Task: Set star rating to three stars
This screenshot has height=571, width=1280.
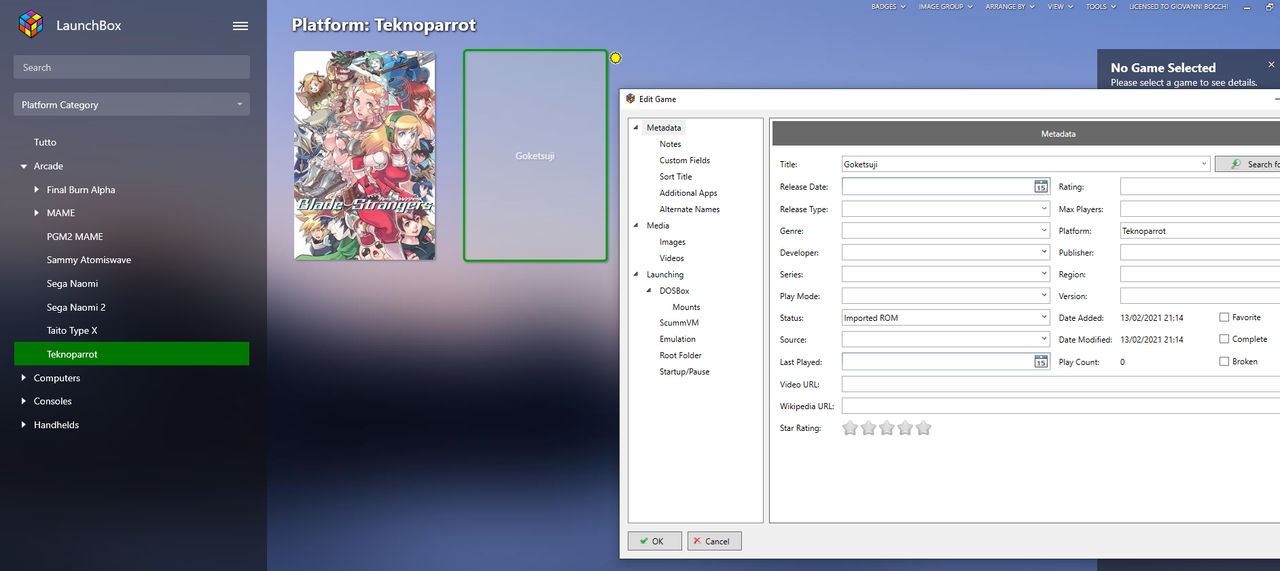Action: [x=887, y=428]
